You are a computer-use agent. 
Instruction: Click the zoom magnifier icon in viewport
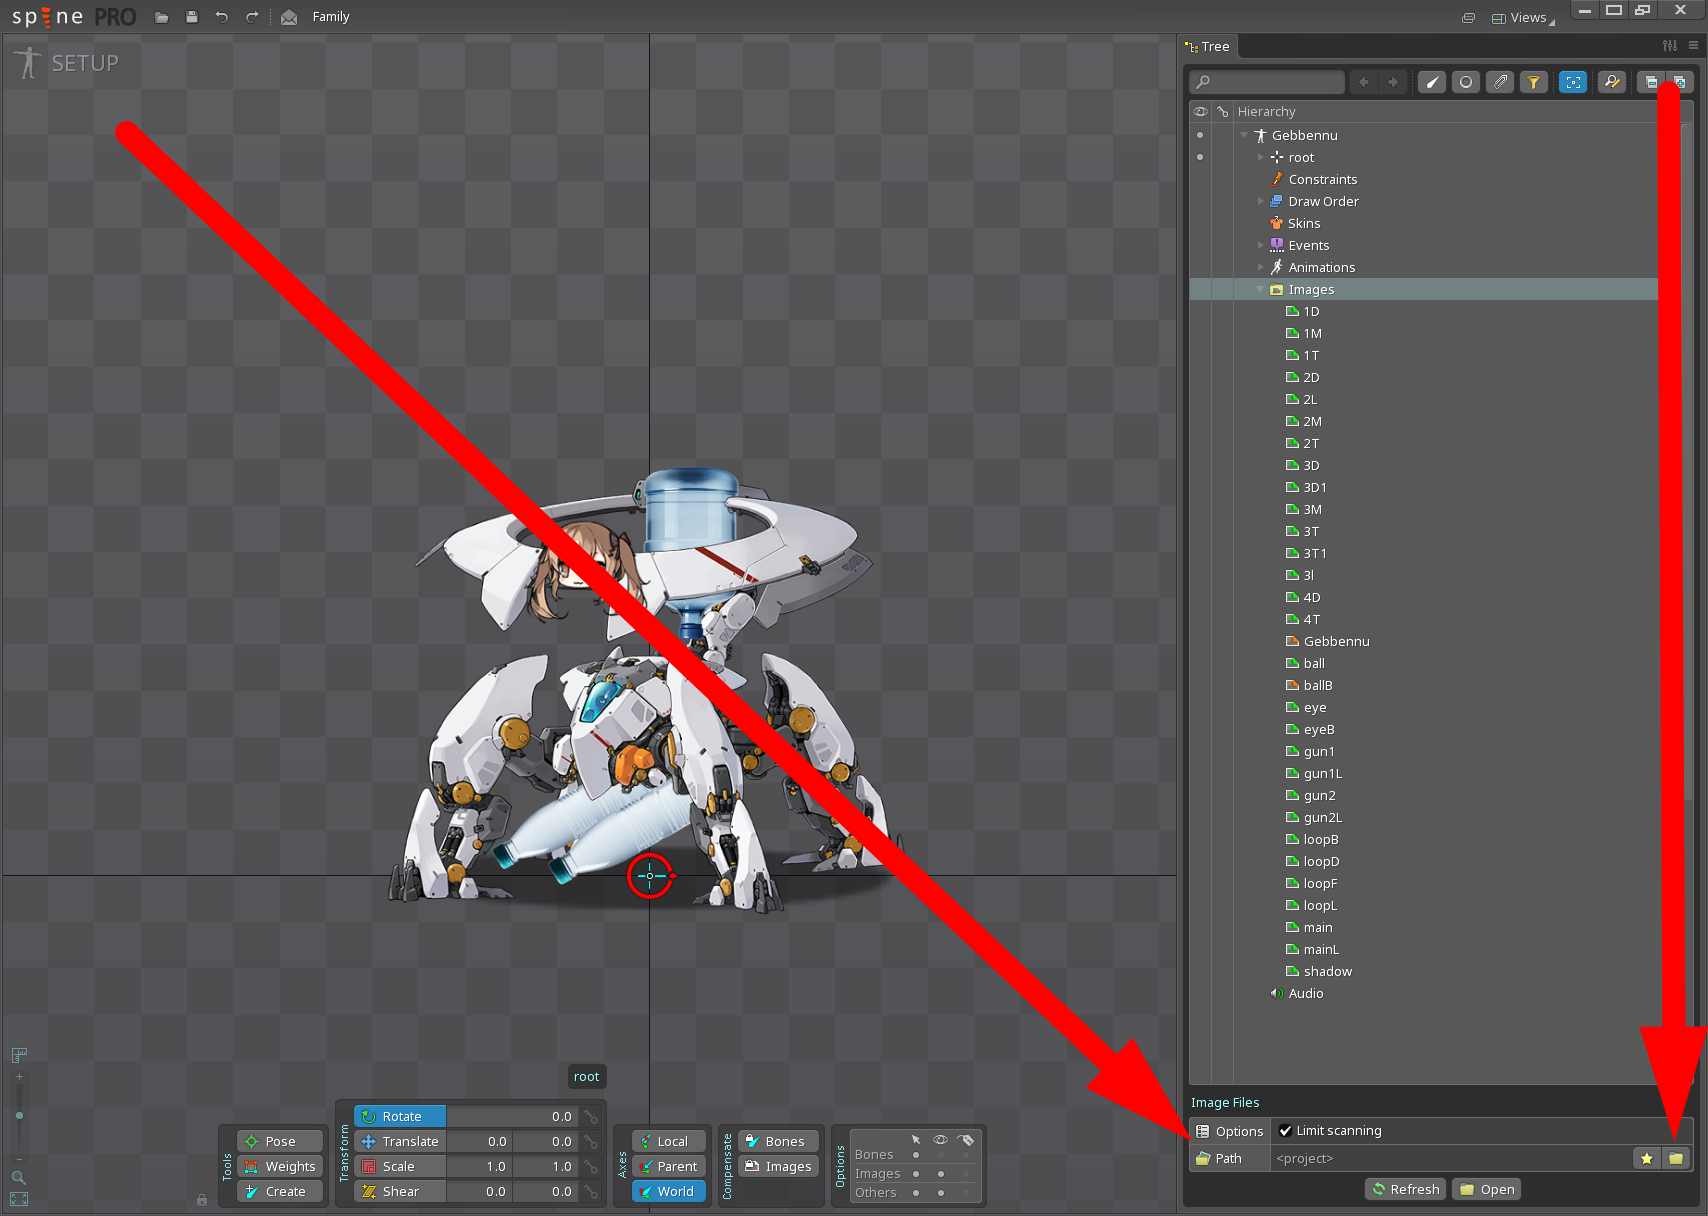(x=19, y=1177)
